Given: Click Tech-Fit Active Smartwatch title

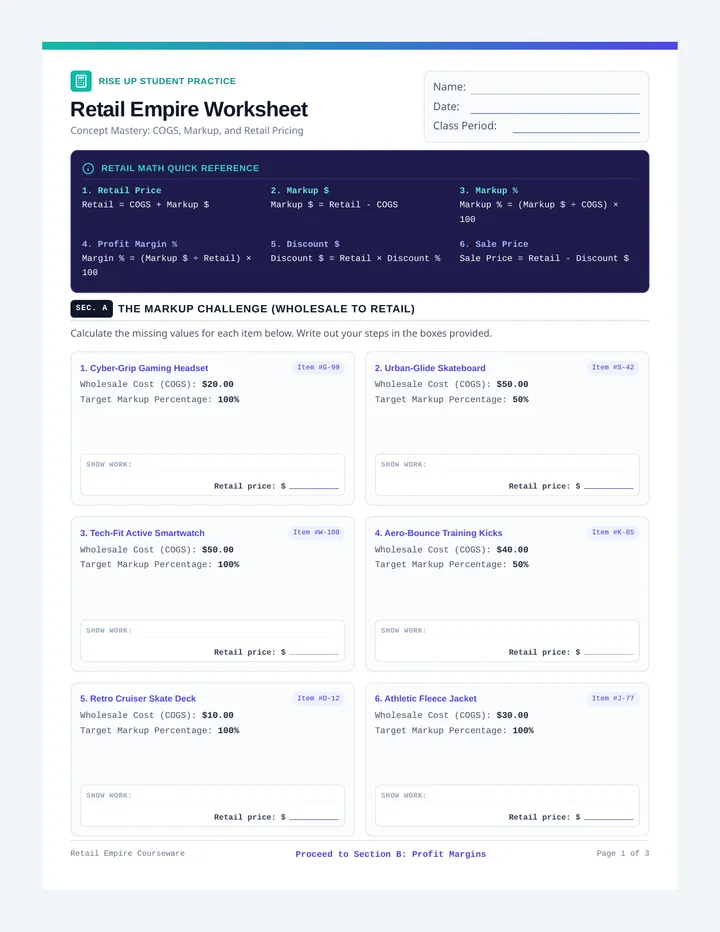Looking at the screenshot, I should (x=142, y=533).
